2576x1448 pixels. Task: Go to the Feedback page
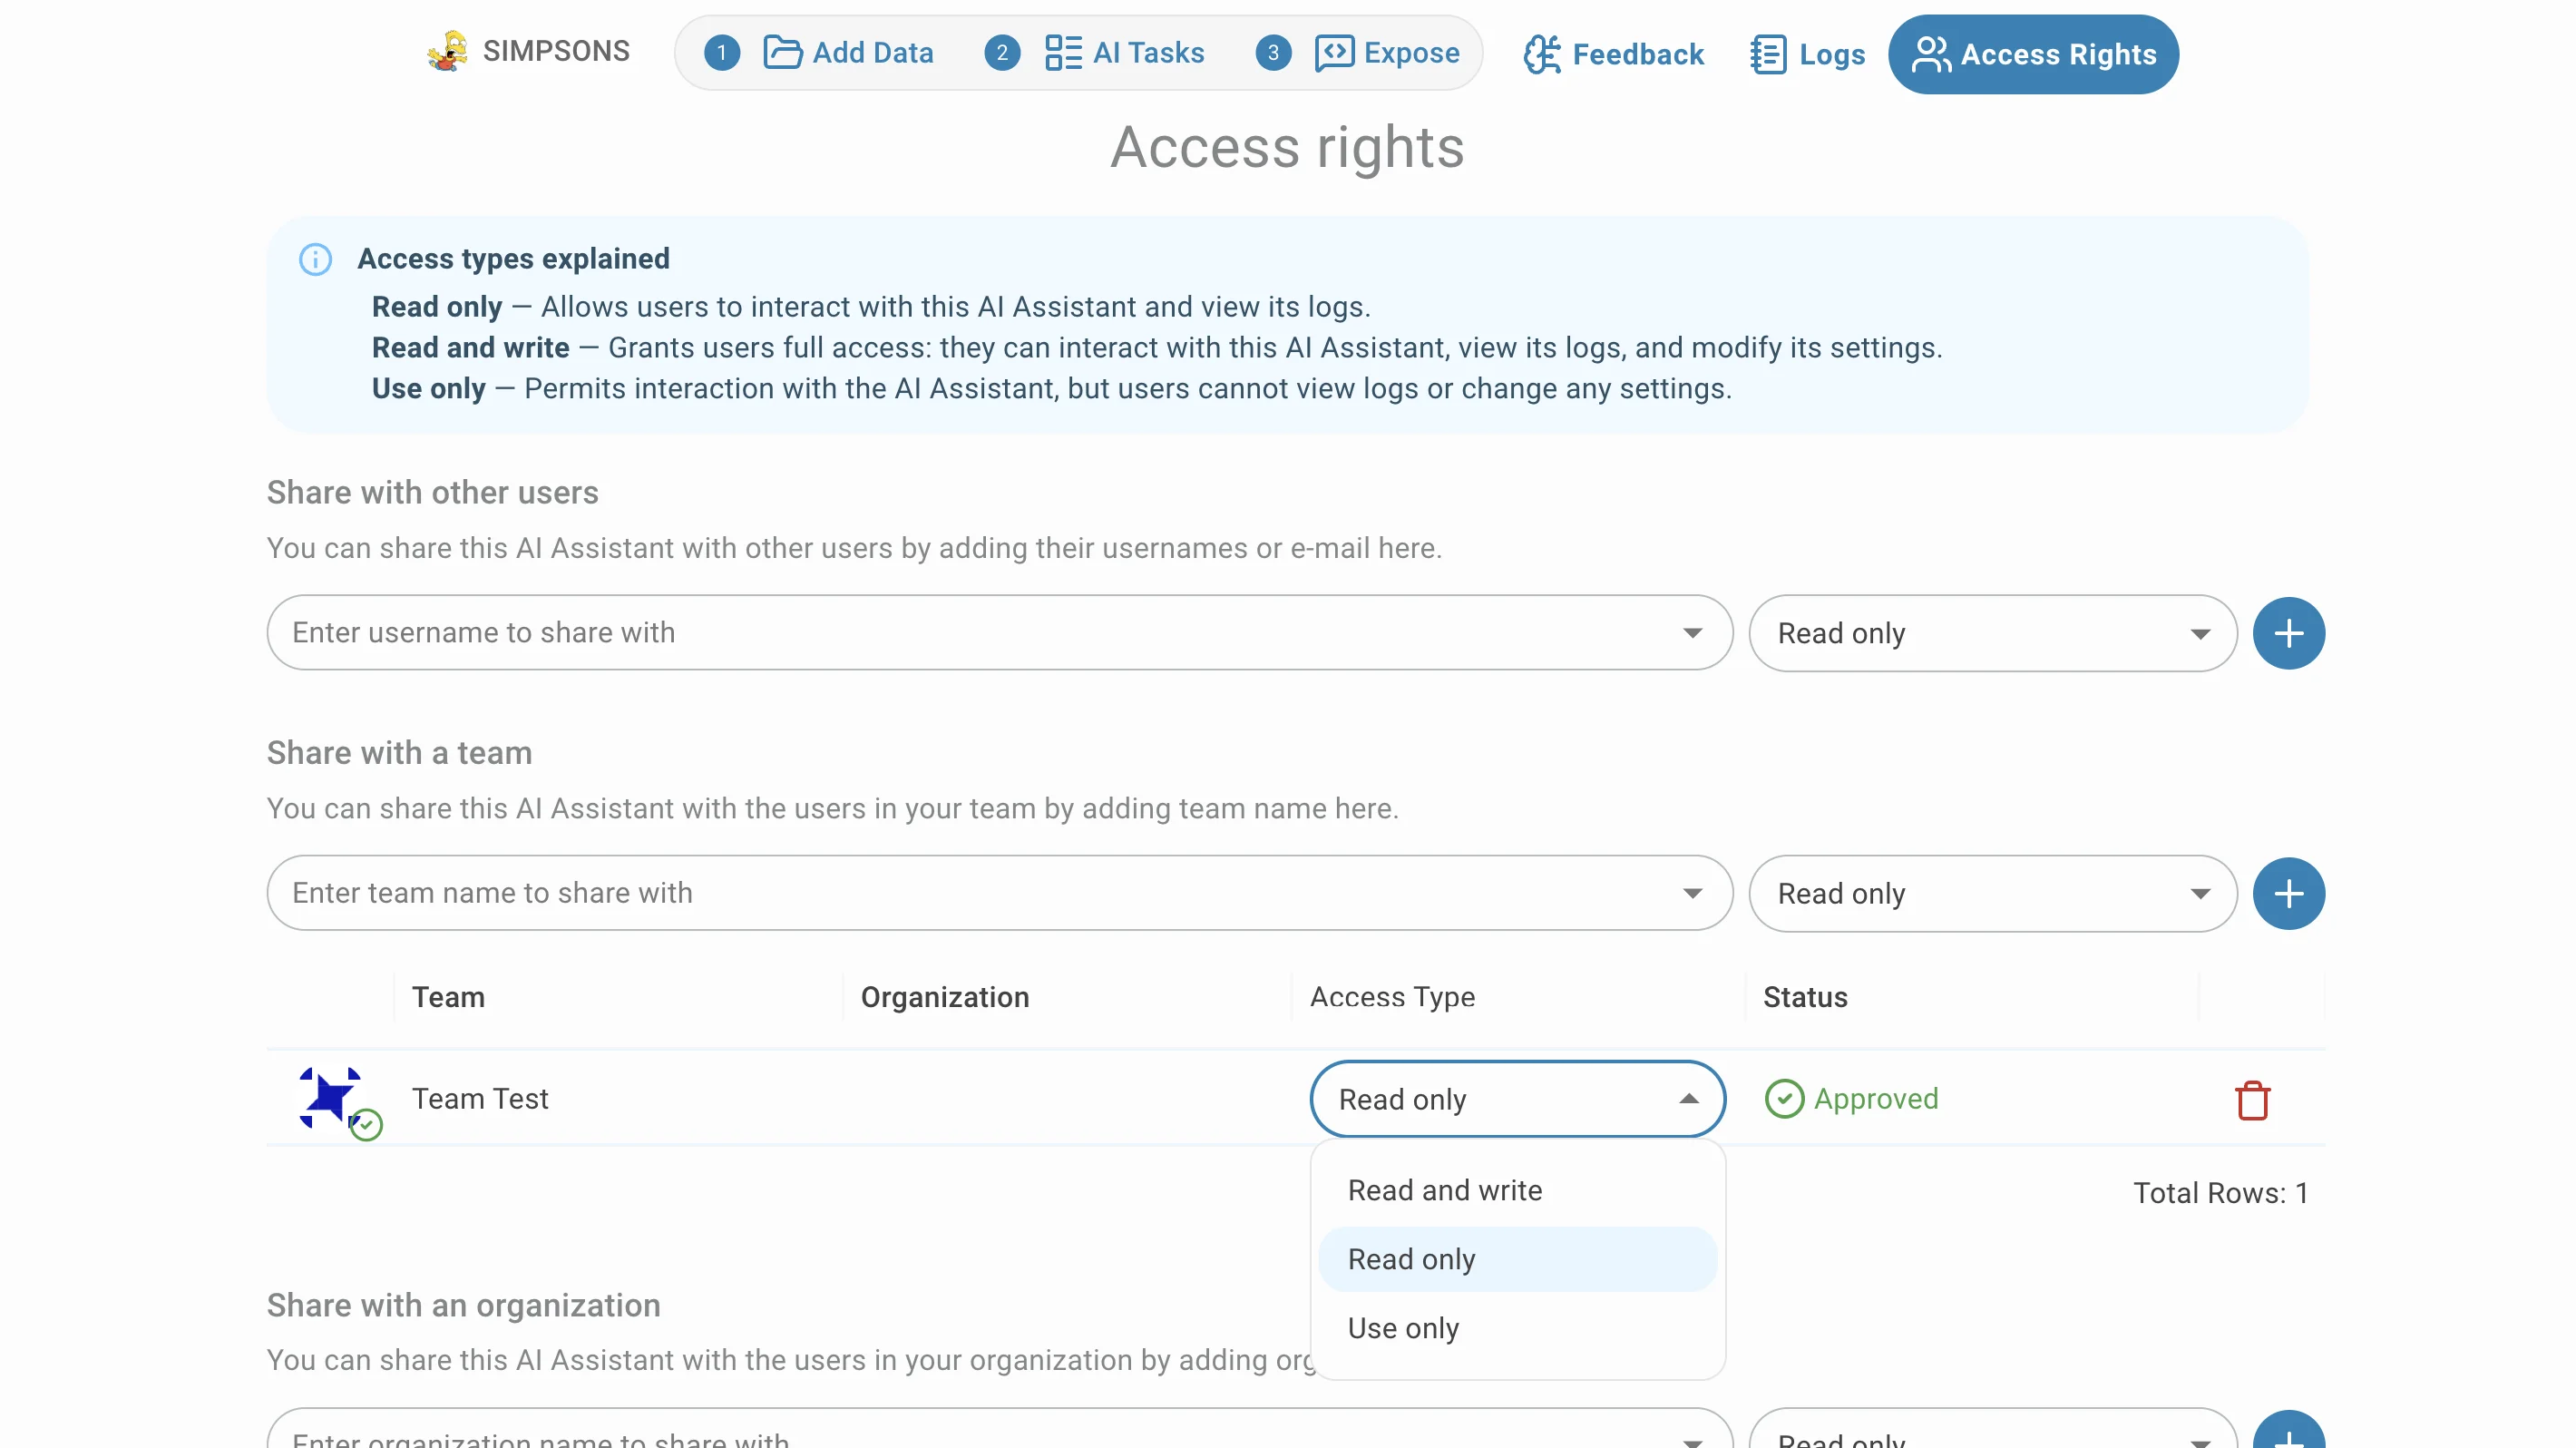1613,54
